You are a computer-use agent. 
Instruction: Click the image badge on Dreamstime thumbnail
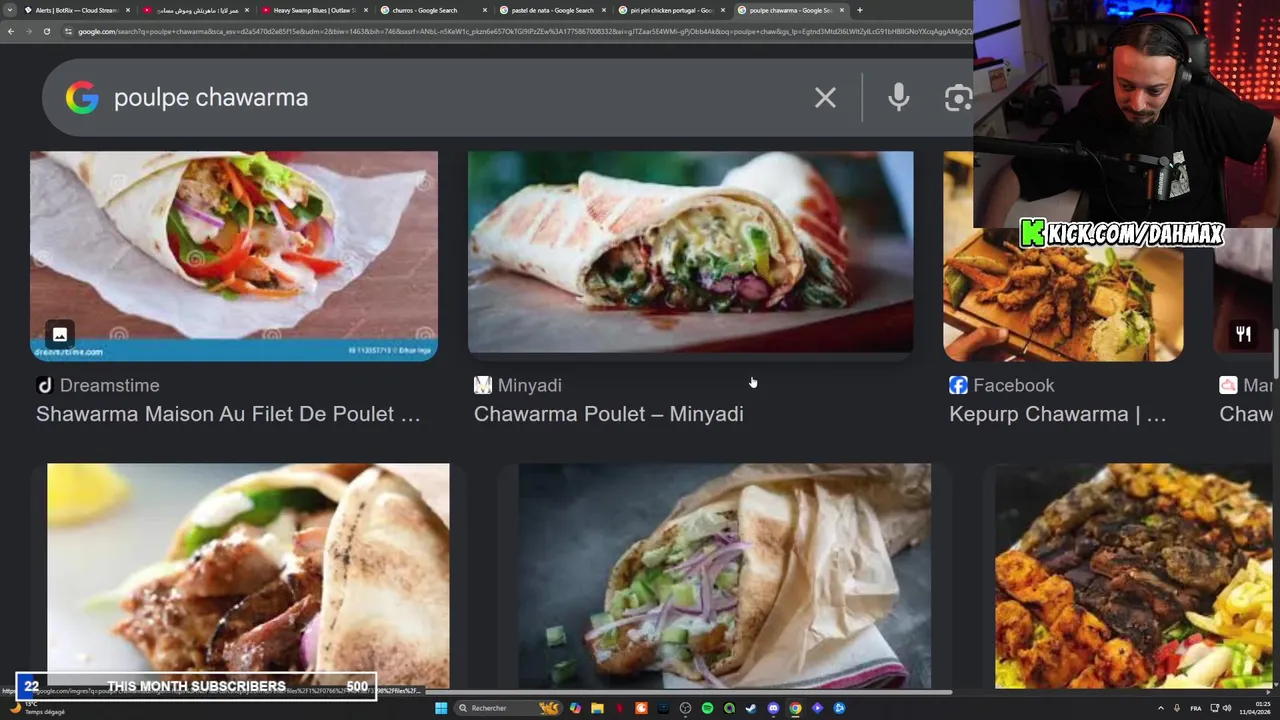[60, 334]
